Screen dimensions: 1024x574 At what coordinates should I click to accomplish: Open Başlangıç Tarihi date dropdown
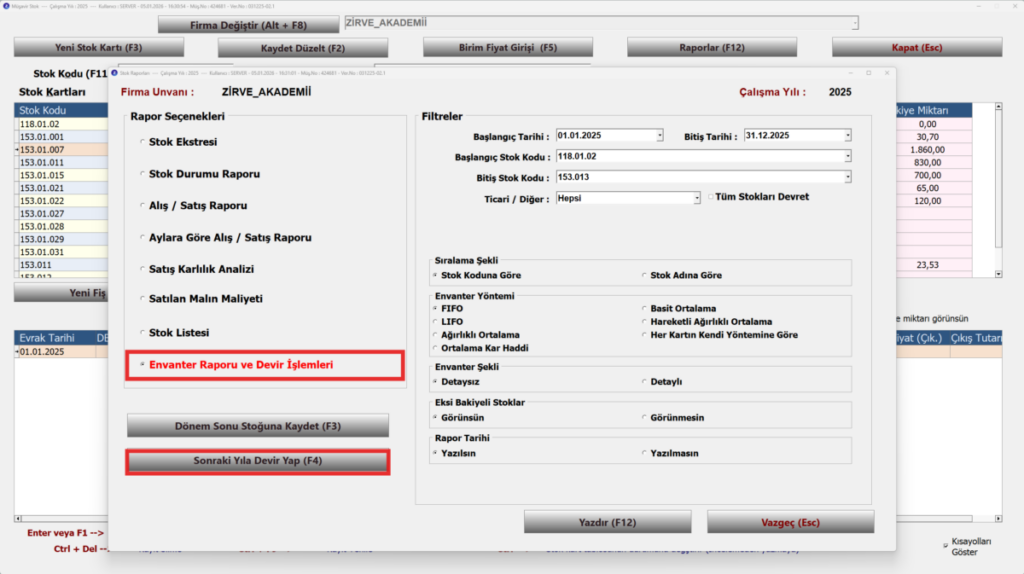[660, 135]
